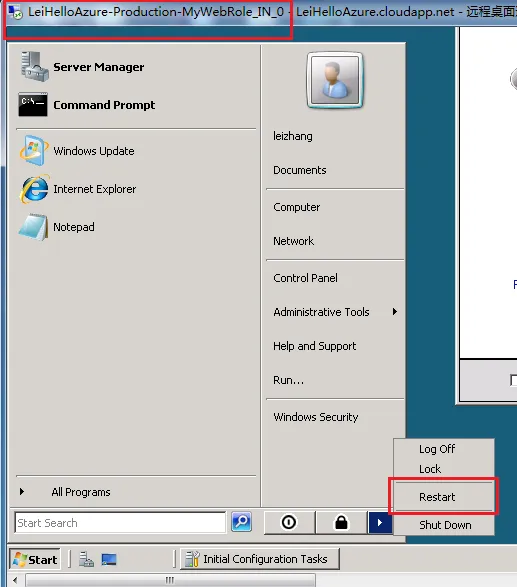517x587 pixels.
Task: Click the horizontal scrollbar thumb
Action: click(170, 580)
